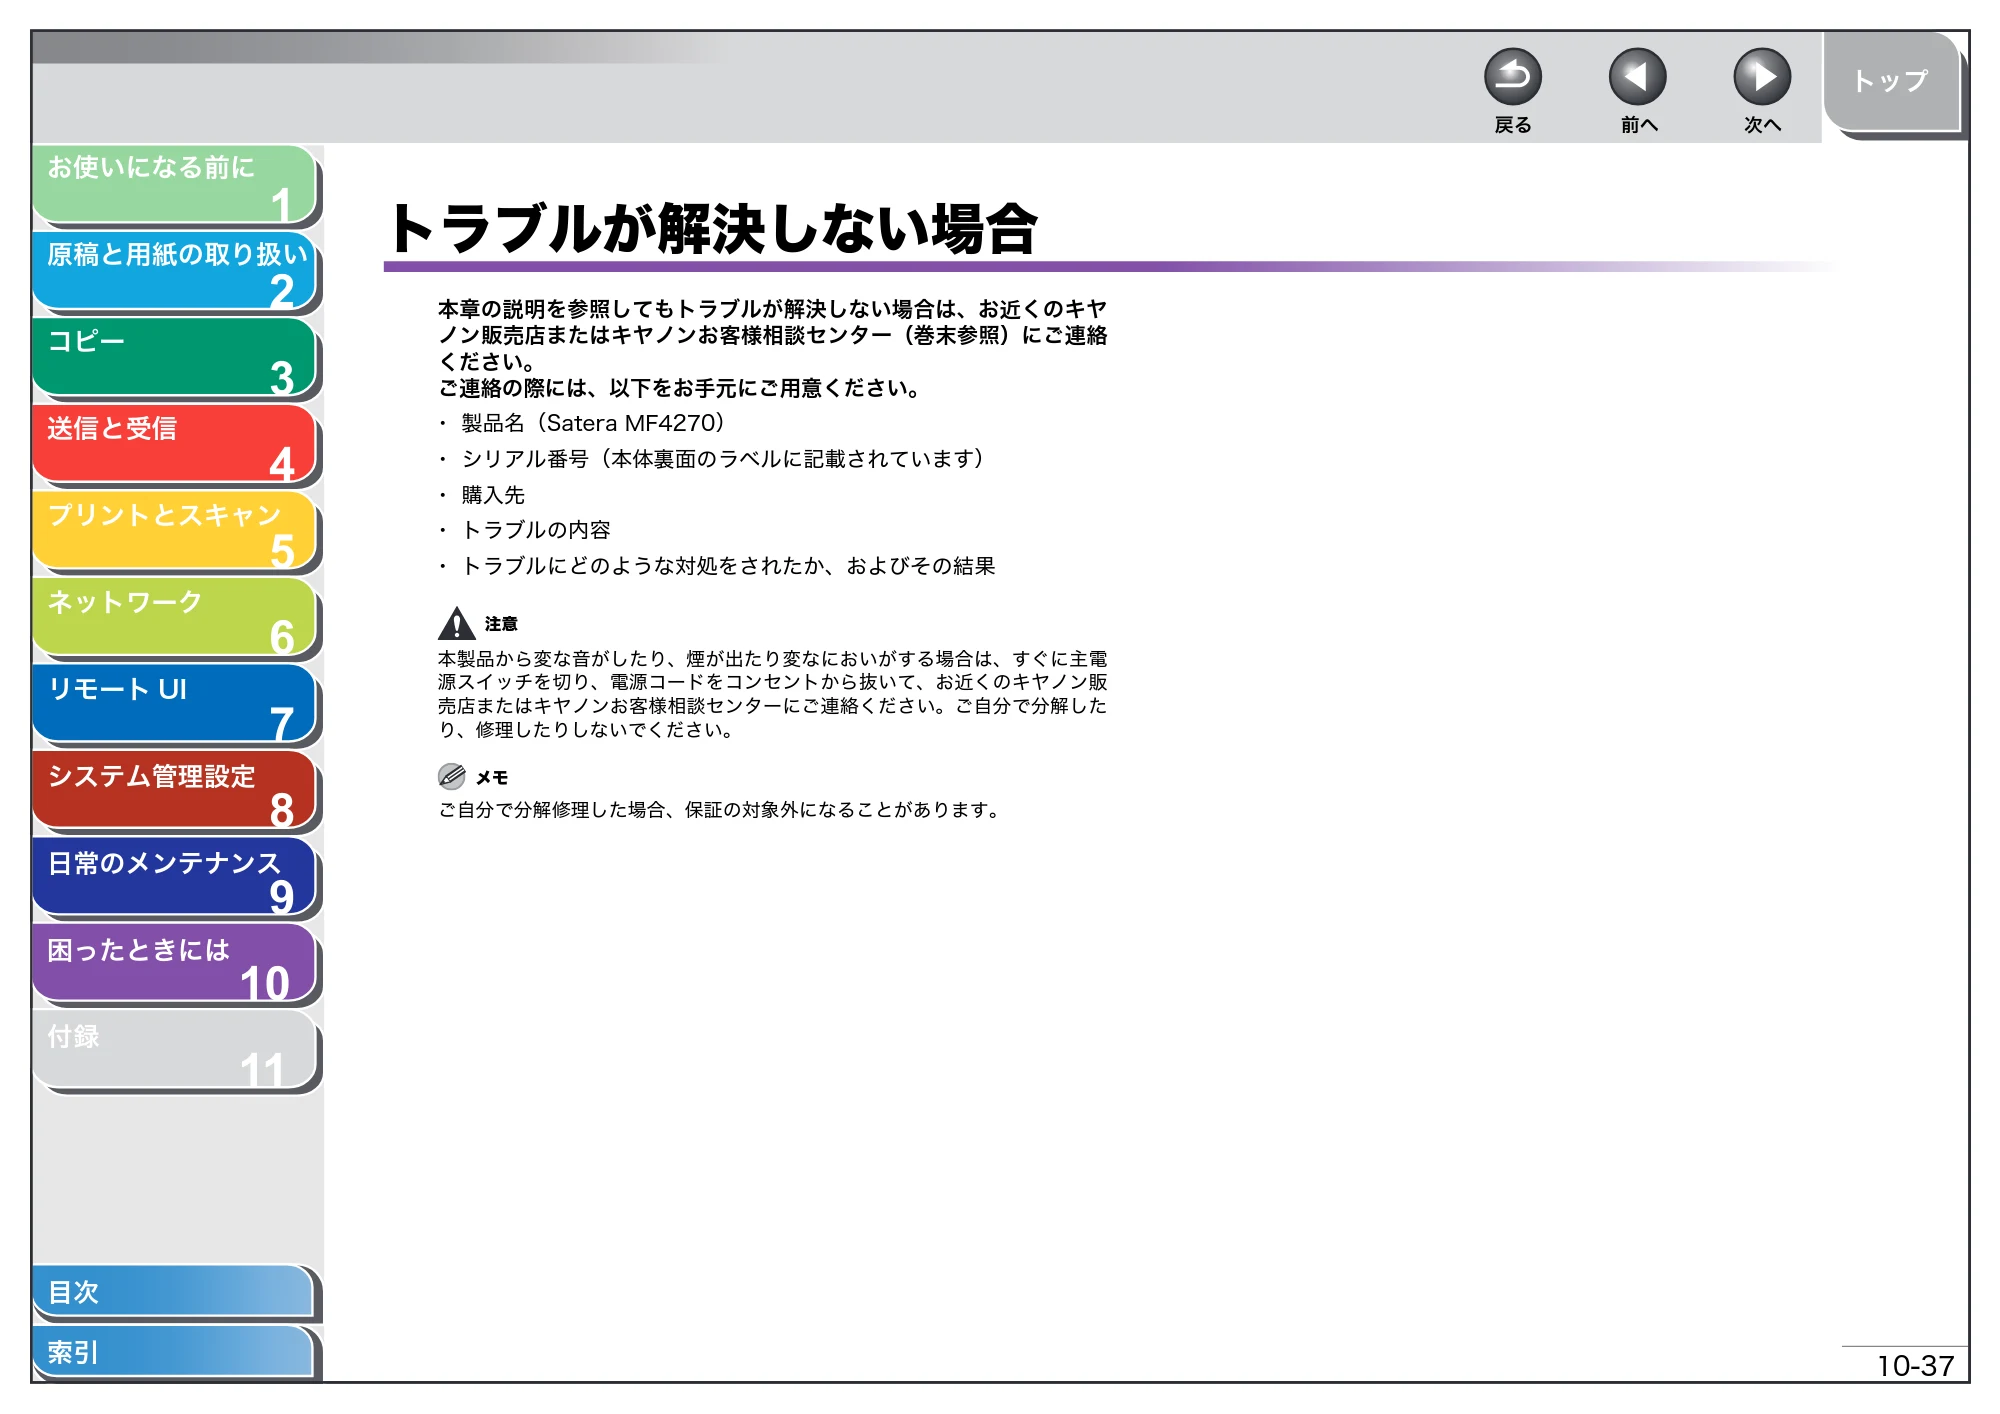Open chapter 2 原稿と用紙の取り扱い
Screen dimensions: 2000x1414
(x=175, y=271)
